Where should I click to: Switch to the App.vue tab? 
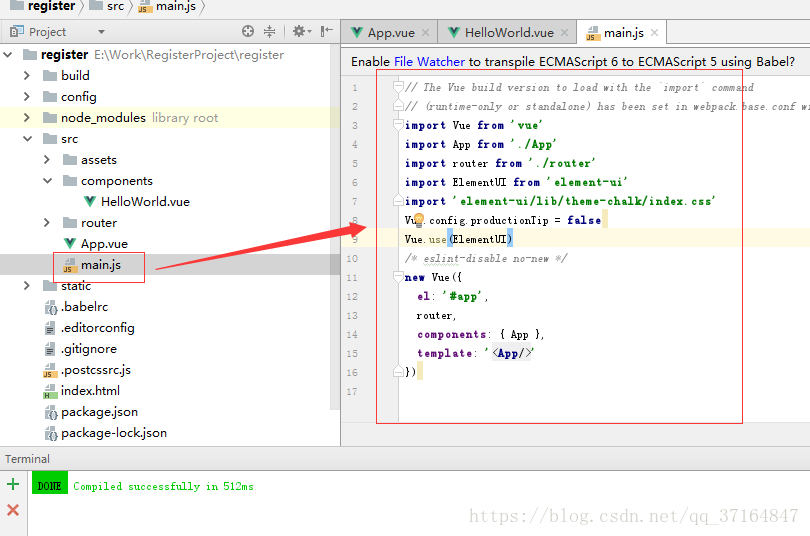[x=391, y=33]
